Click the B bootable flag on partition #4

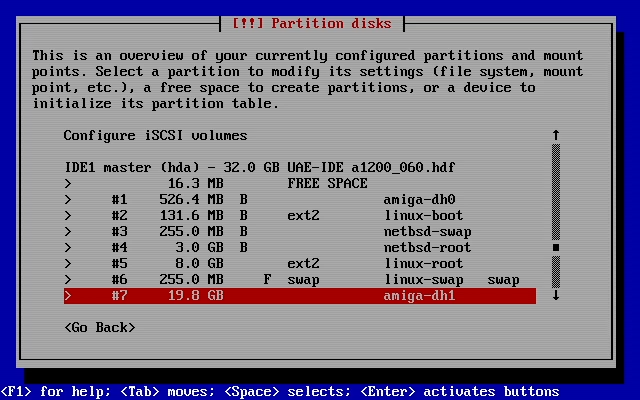(243, 247)
